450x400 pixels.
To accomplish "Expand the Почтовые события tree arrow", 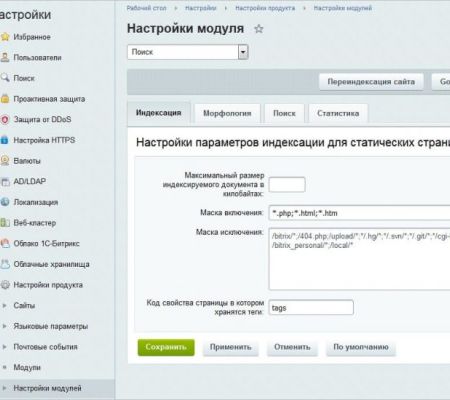I will click(x=4, y=347).
